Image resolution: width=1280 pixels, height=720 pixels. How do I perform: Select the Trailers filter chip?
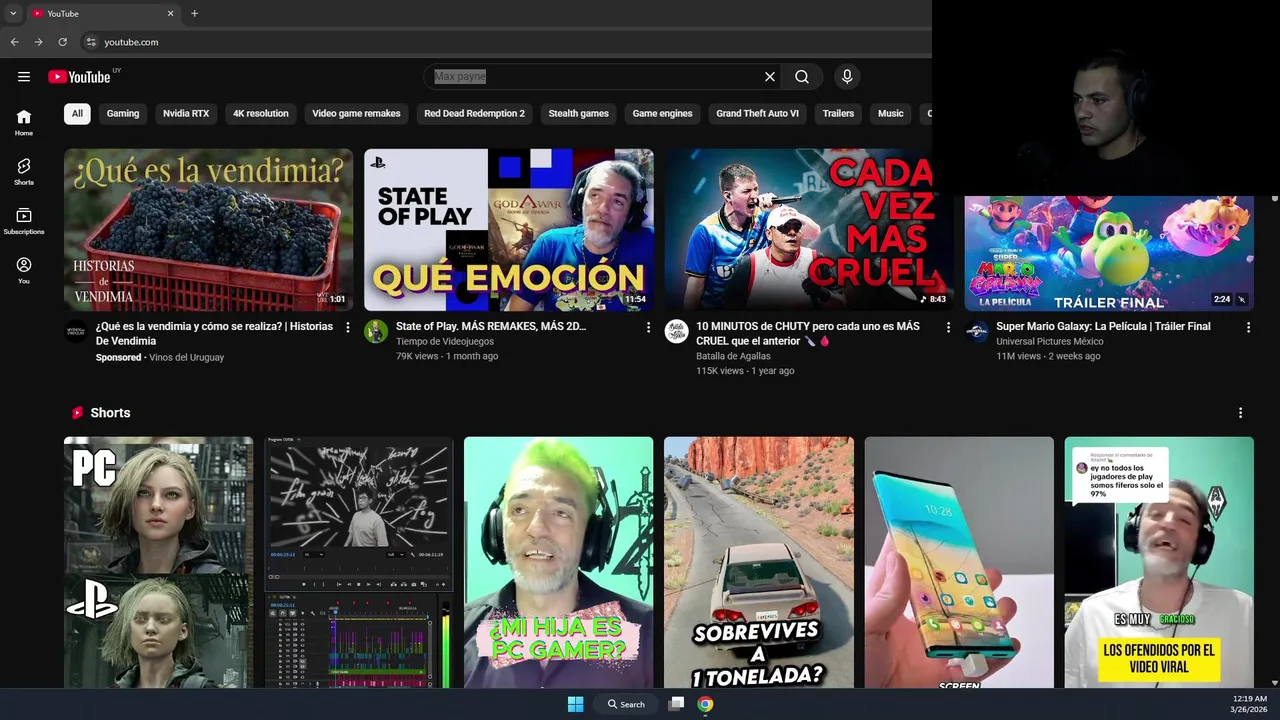838,113
